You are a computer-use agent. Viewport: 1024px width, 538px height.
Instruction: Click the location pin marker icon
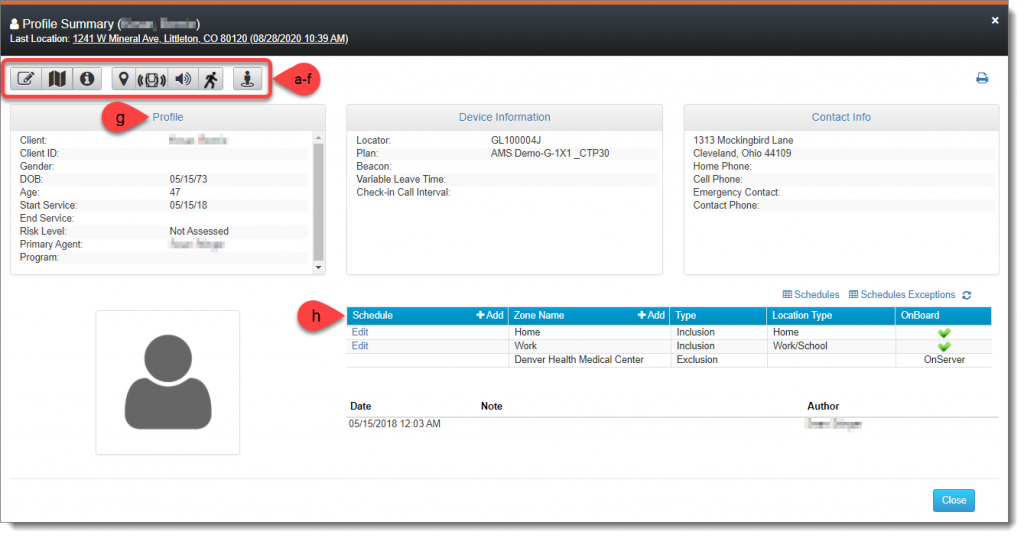123,79
